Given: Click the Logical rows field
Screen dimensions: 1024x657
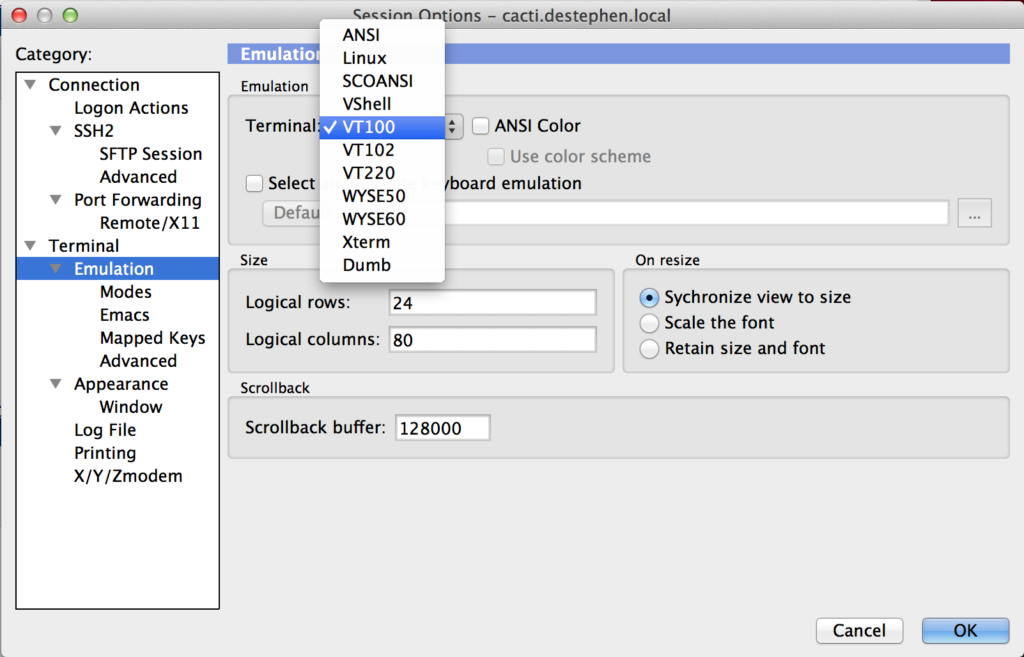Looking at the screenshot, I should click(x=492, y=302).
